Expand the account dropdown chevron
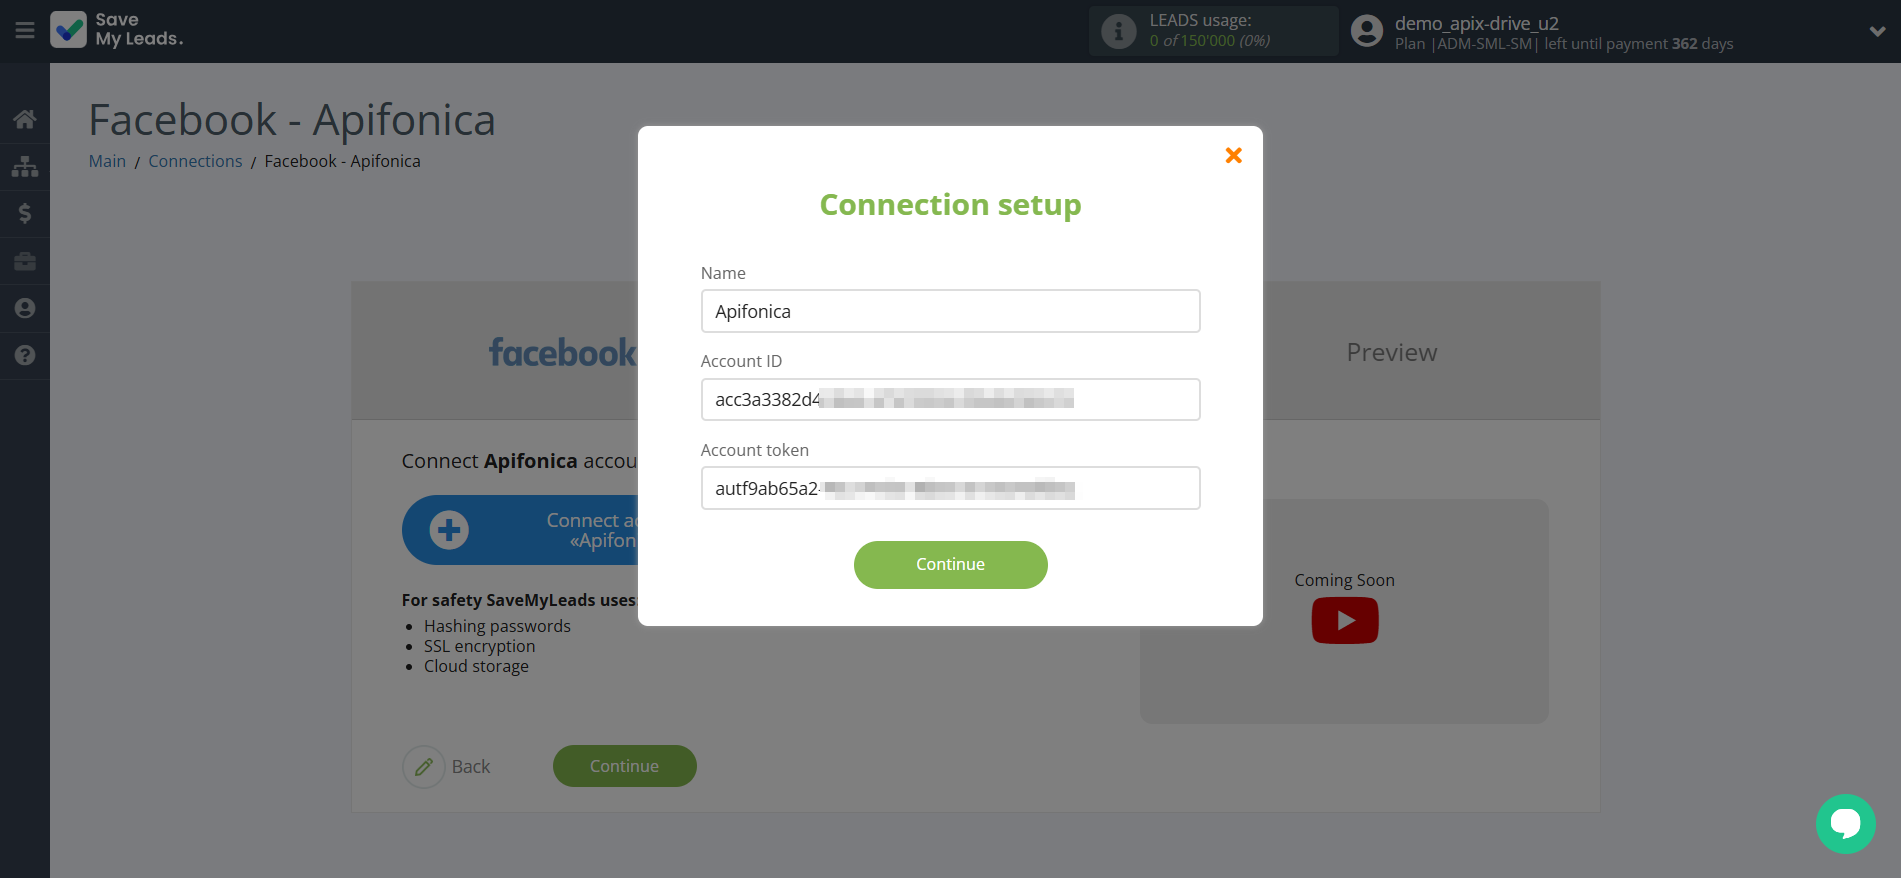The image size is (1901, 878). [1877, 31]
